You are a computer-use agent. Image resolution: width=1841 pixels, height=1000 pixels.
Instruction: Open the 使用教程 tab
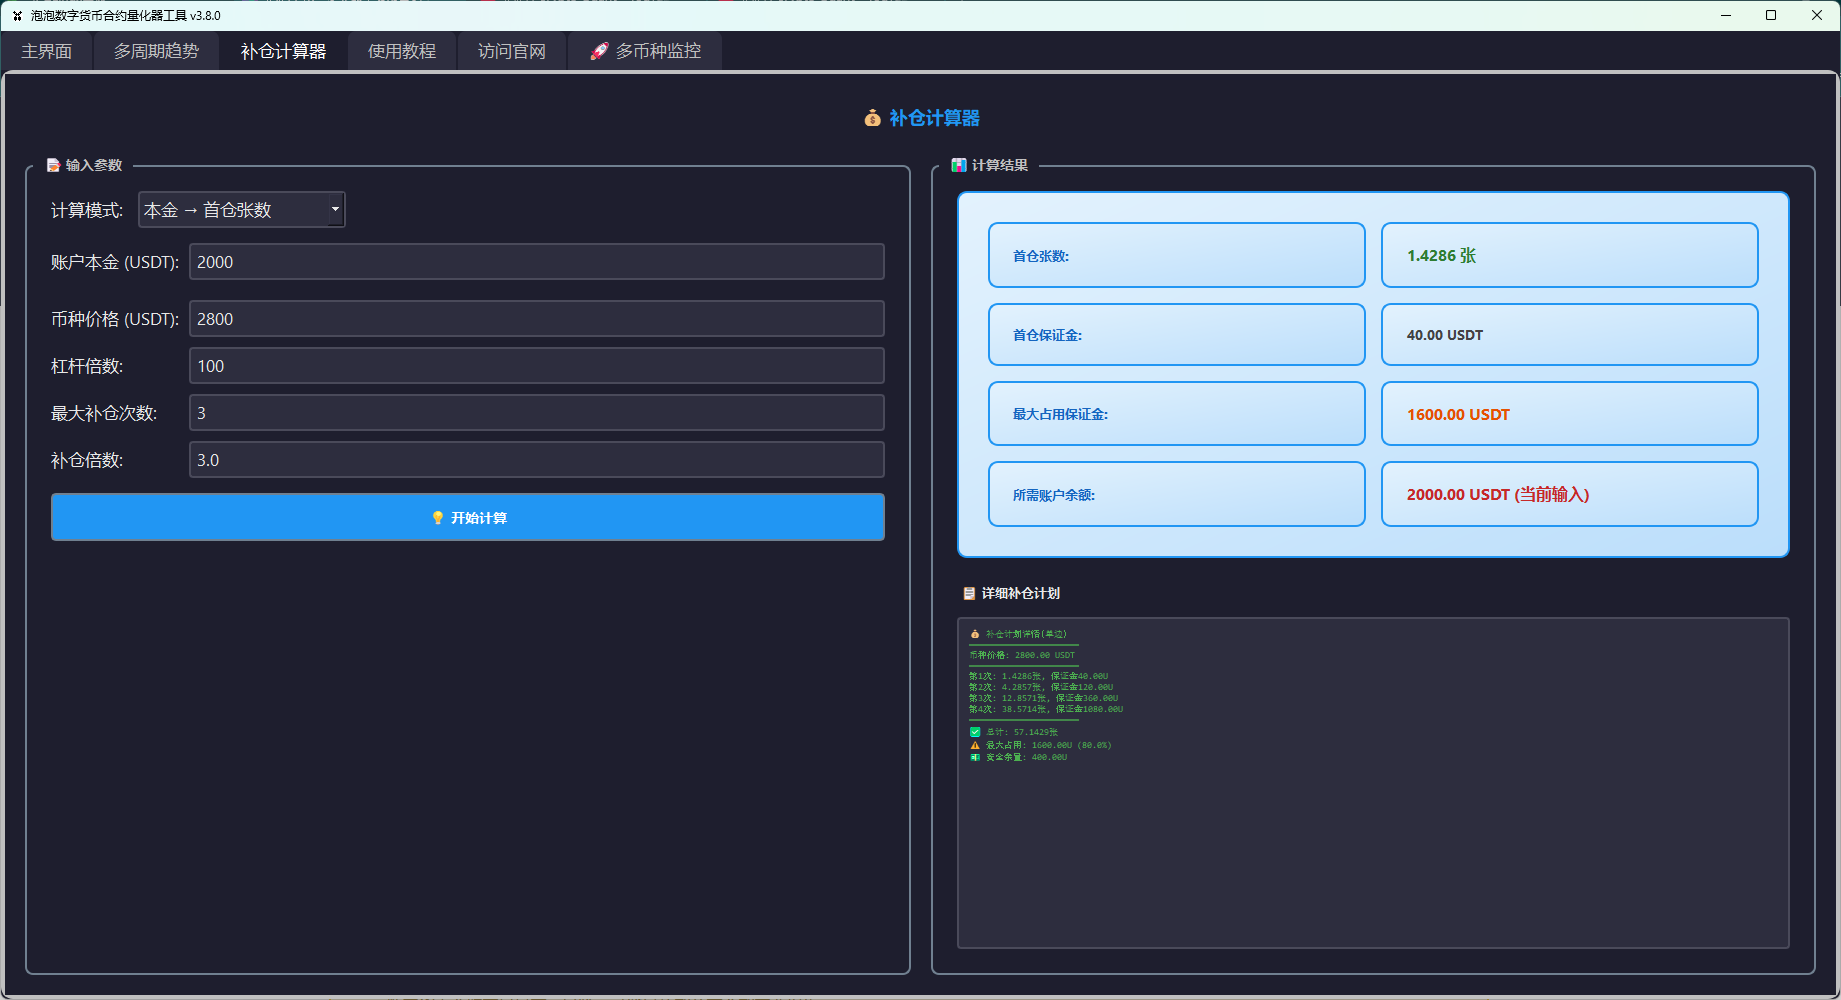(401, 51)
